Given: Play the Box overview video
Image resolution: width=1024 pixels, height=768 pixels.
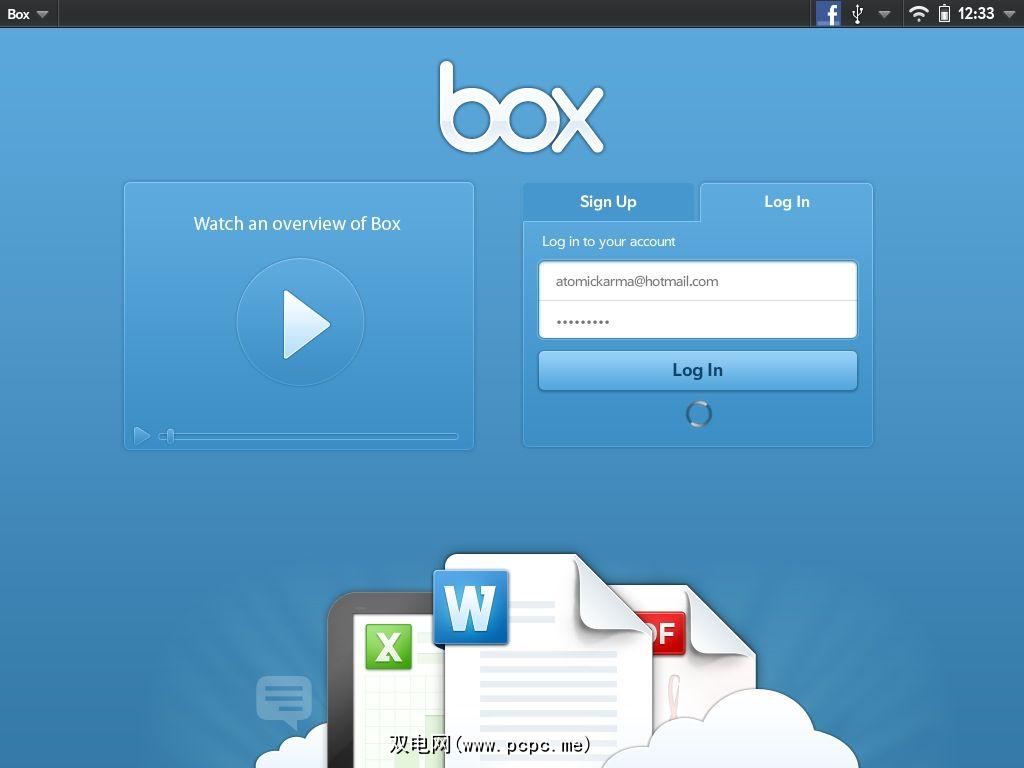Looking at the screenshot, I should click(300, 323).
